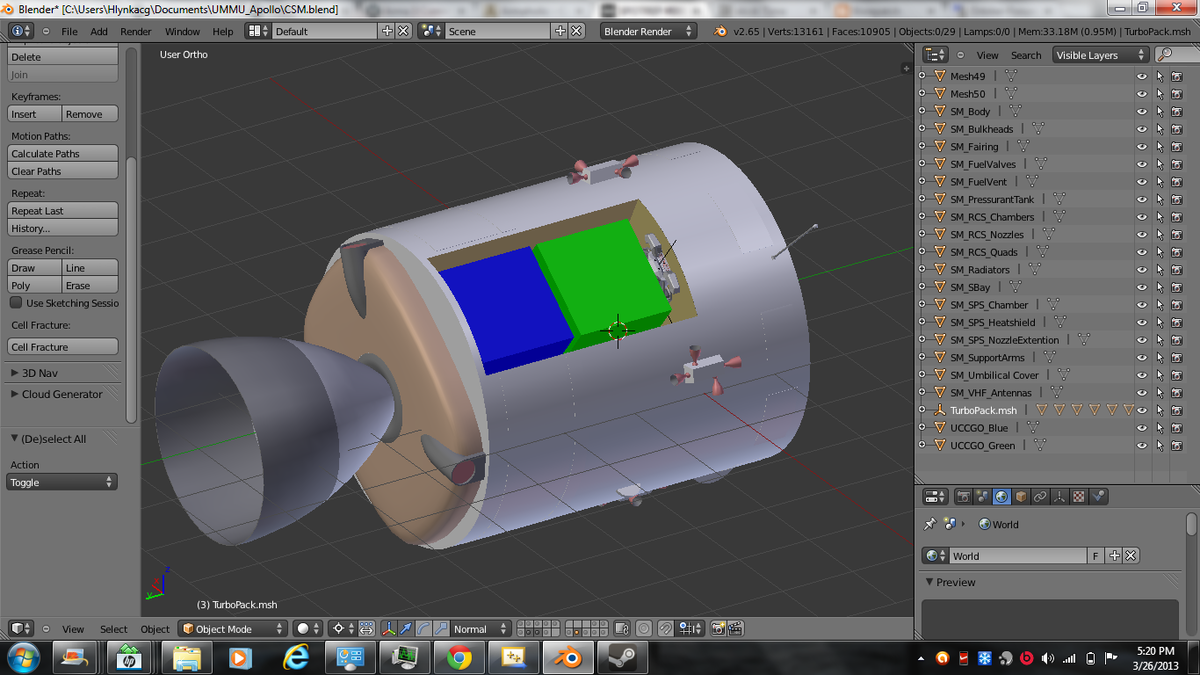Open the File menu
This screenshot has height=675, width=1200.
pyautogui.click(x=69, y=31)
